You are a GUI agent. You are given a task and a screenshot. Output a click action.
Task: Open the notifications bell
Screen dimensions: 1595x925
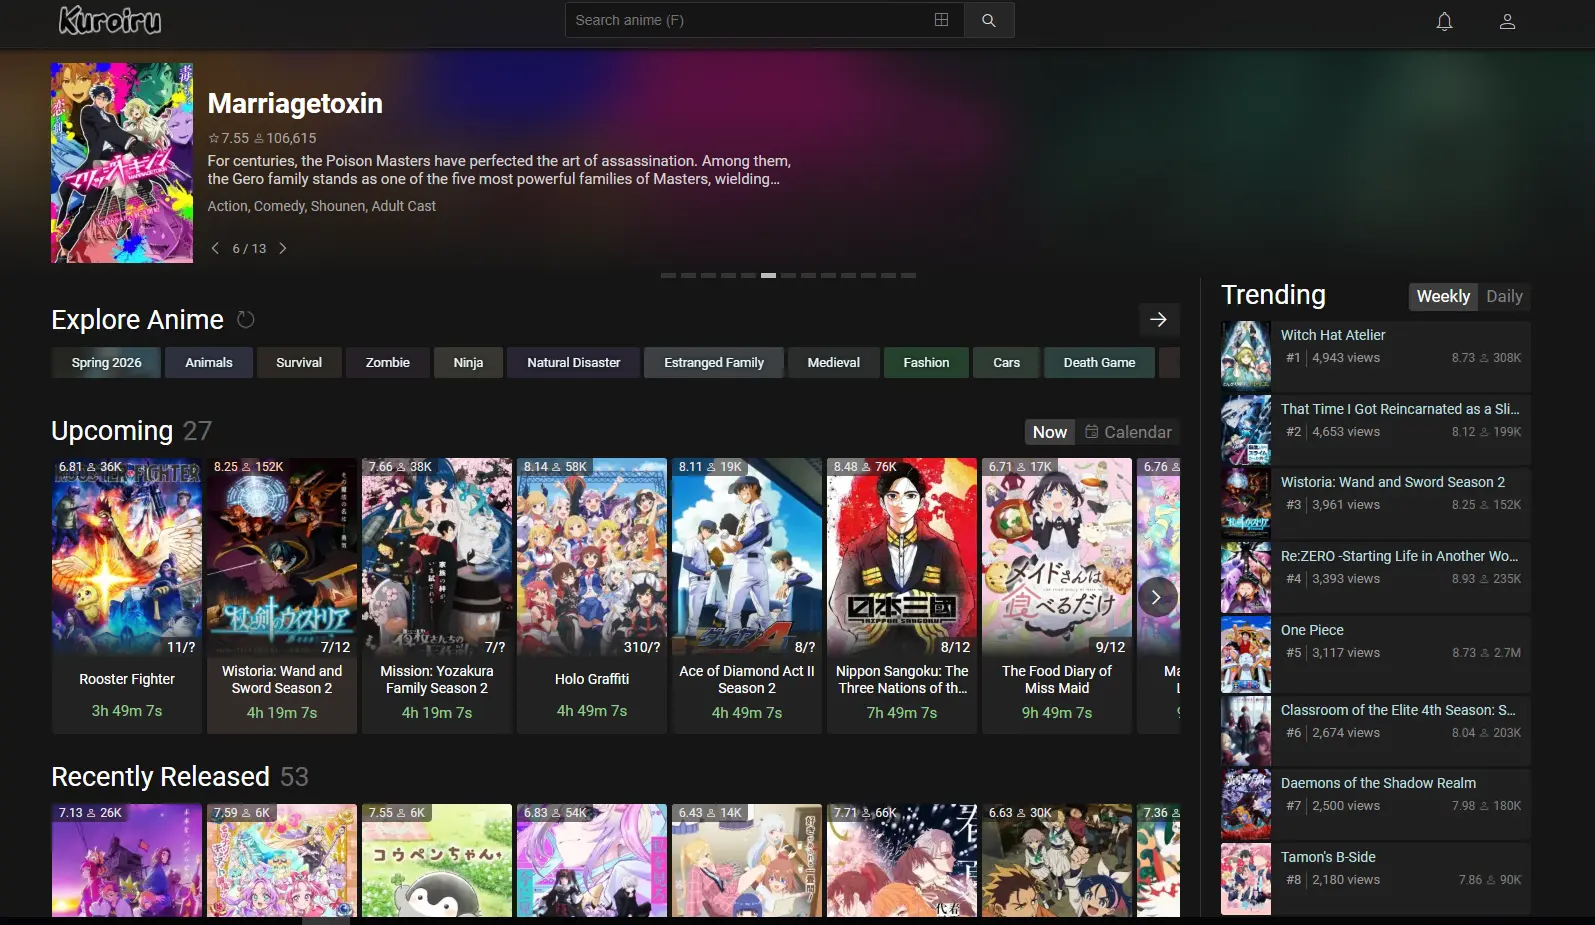click(x=1444, y=21)
